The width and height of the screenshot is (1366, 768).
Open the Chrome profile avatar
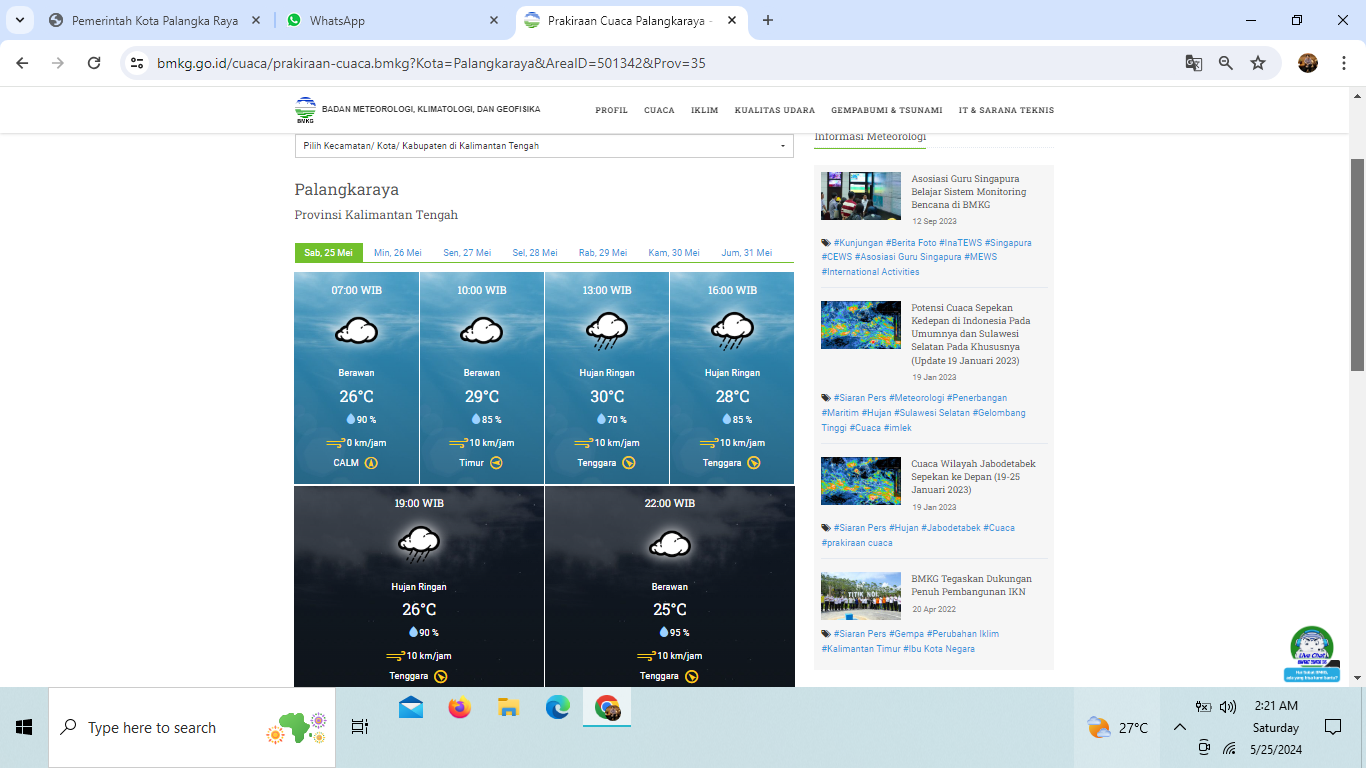click(1308, 63)
